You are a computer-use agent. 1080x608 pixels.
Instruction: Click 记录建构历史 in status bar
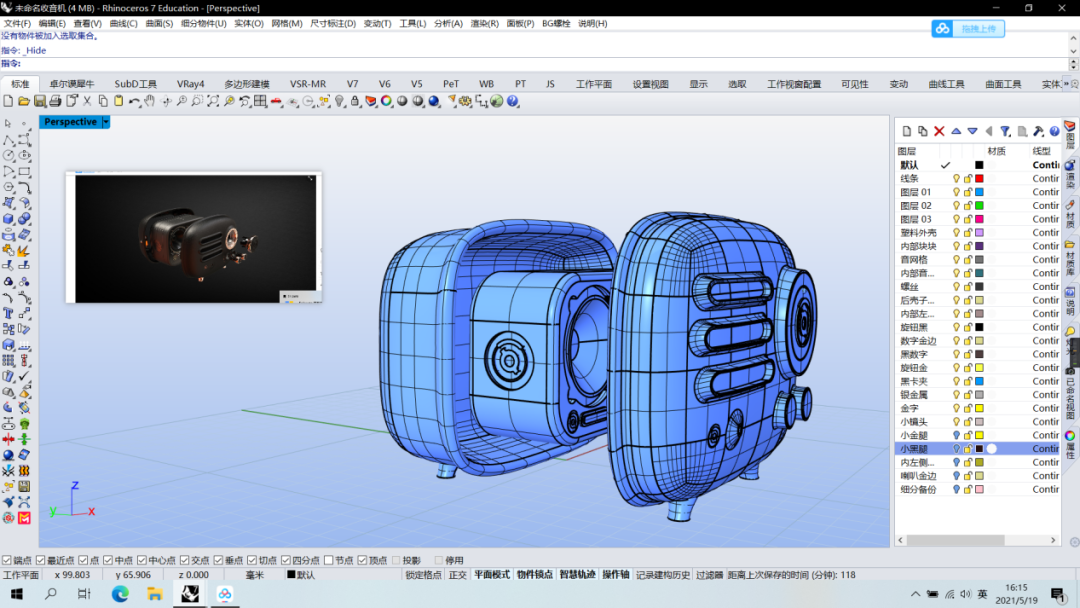point(663,575)
